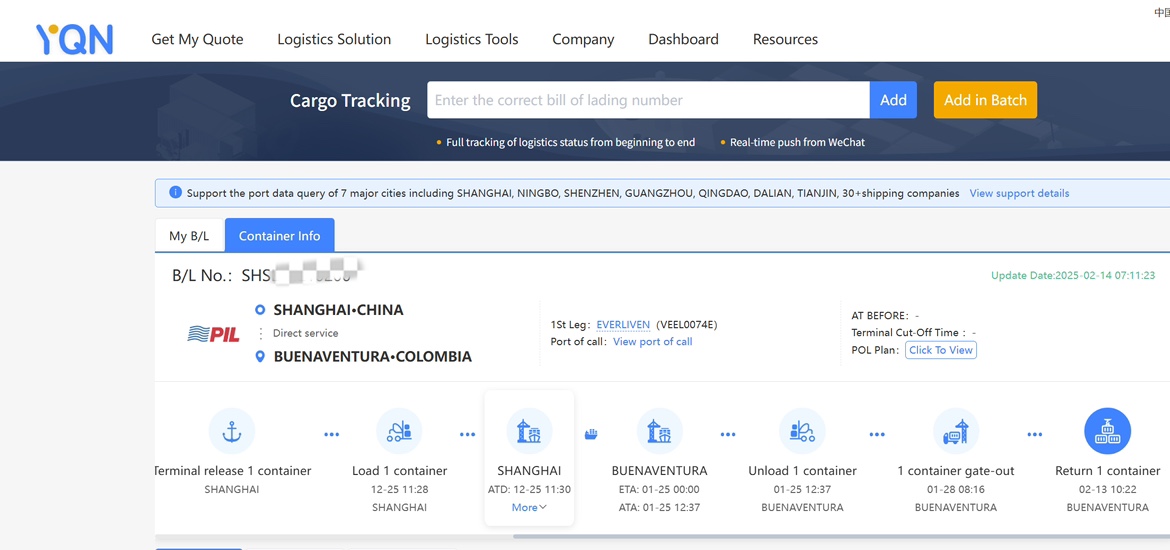Expand More under SHANGHAI ATD
This screenshot has height=550, width=1170.
[529, 507]
